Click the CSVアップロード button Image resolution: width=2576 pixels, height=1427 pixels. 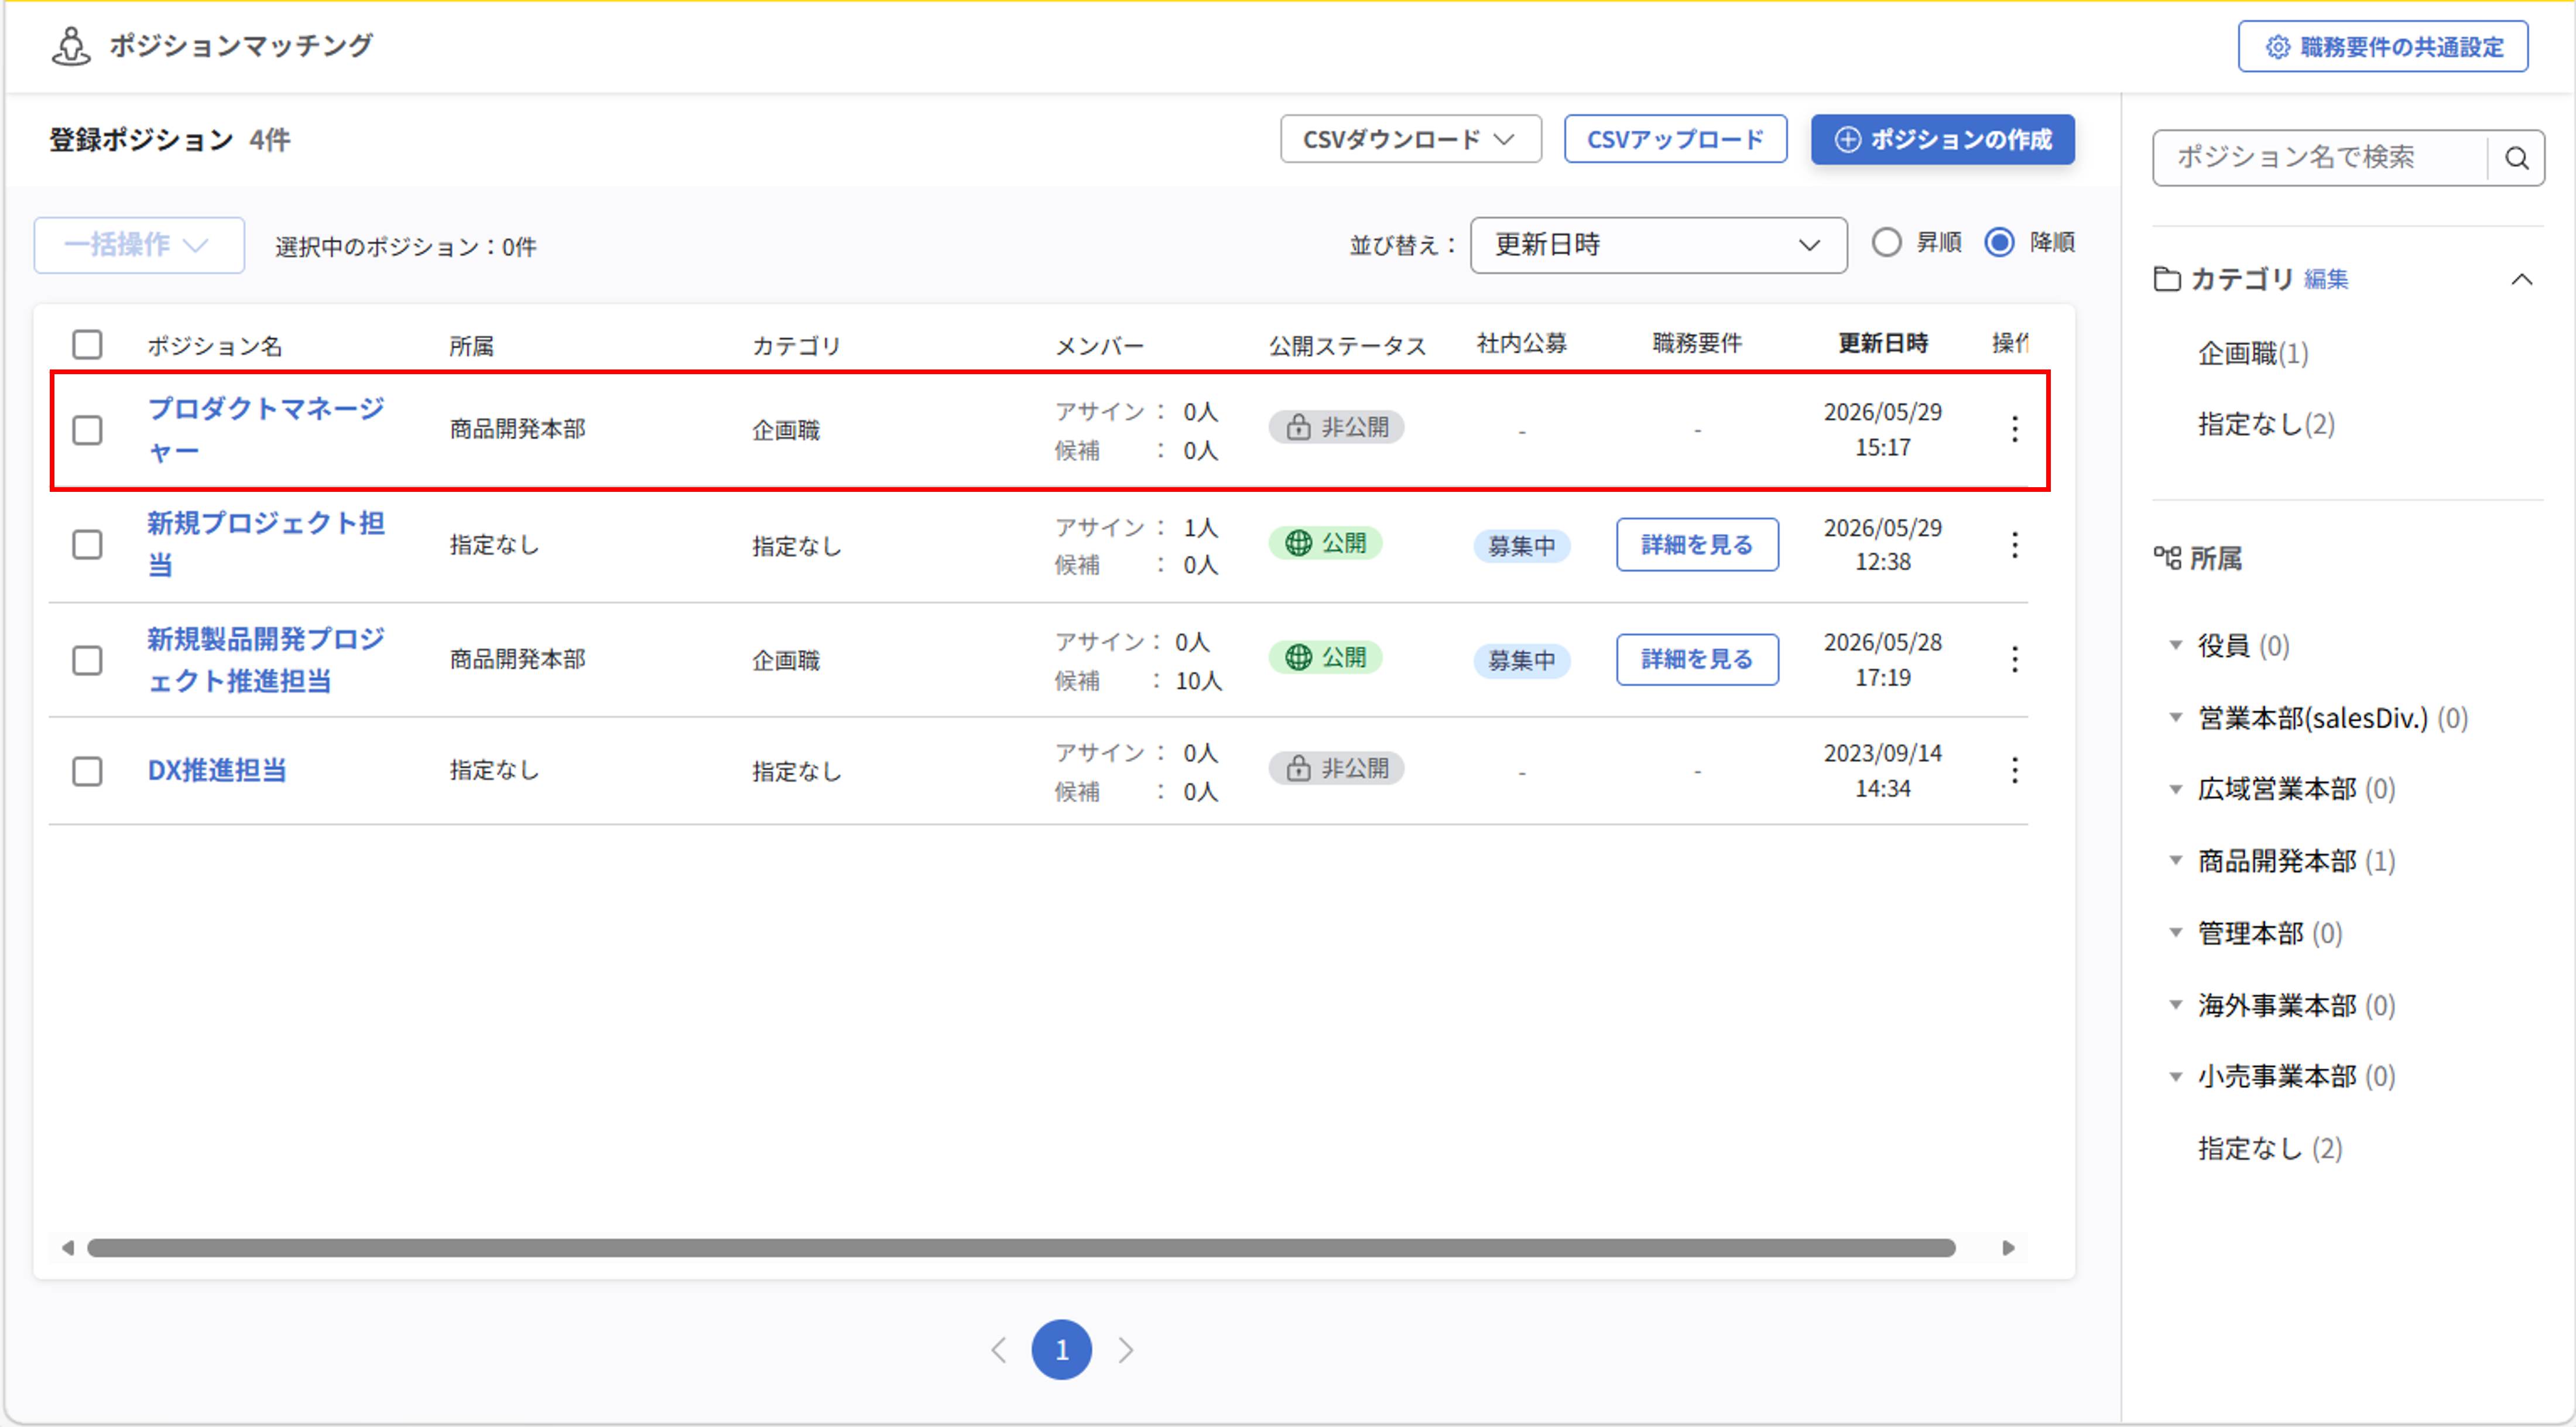pyautogui.click(x=1675, y=139)
